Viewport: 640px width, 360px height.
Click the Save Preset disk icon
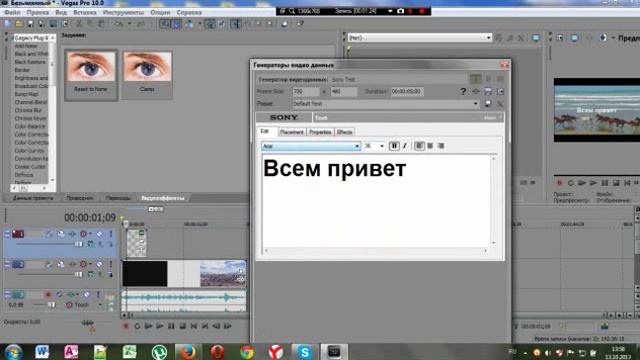[x=488, y=104]
